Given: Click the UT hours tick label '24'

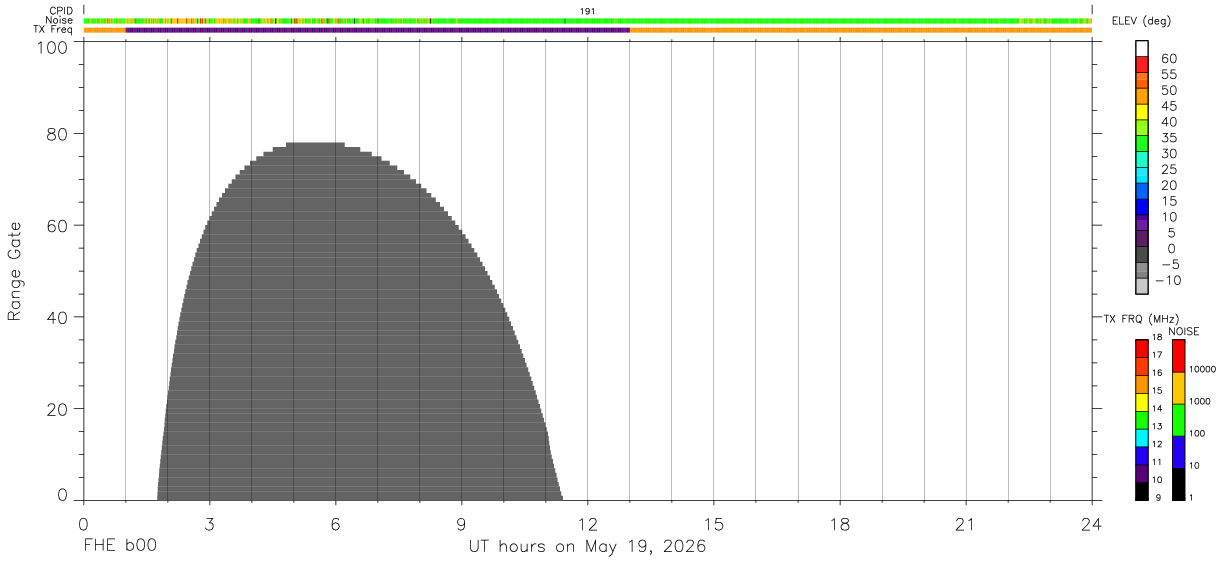Looking at the screenshot, I should pyautogui.click(x=1092, y=524).
